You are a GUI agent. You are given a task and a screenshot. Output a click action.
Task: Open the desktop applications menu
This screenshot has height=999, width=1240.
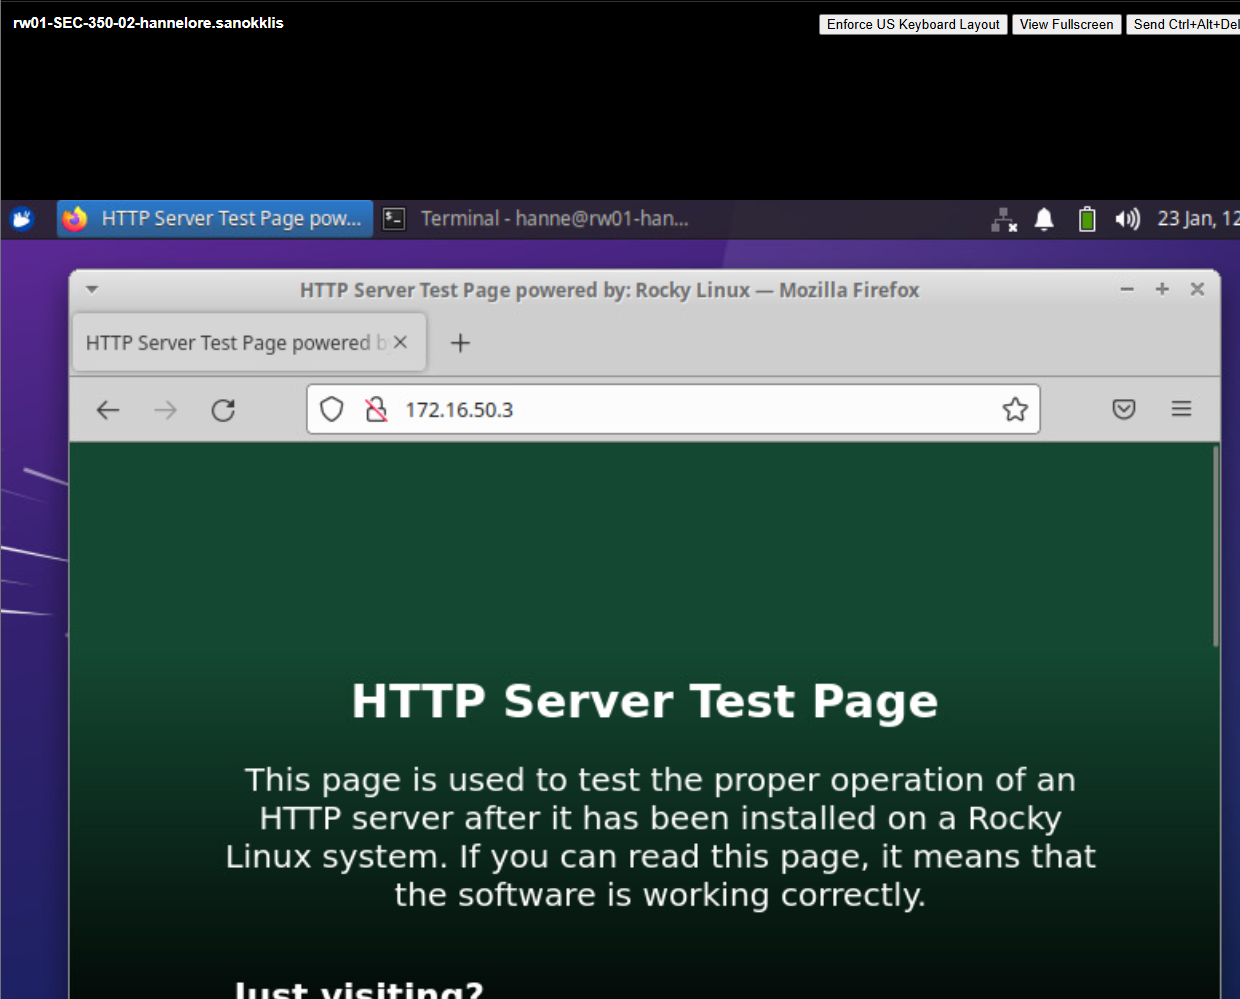coord(22,219)
